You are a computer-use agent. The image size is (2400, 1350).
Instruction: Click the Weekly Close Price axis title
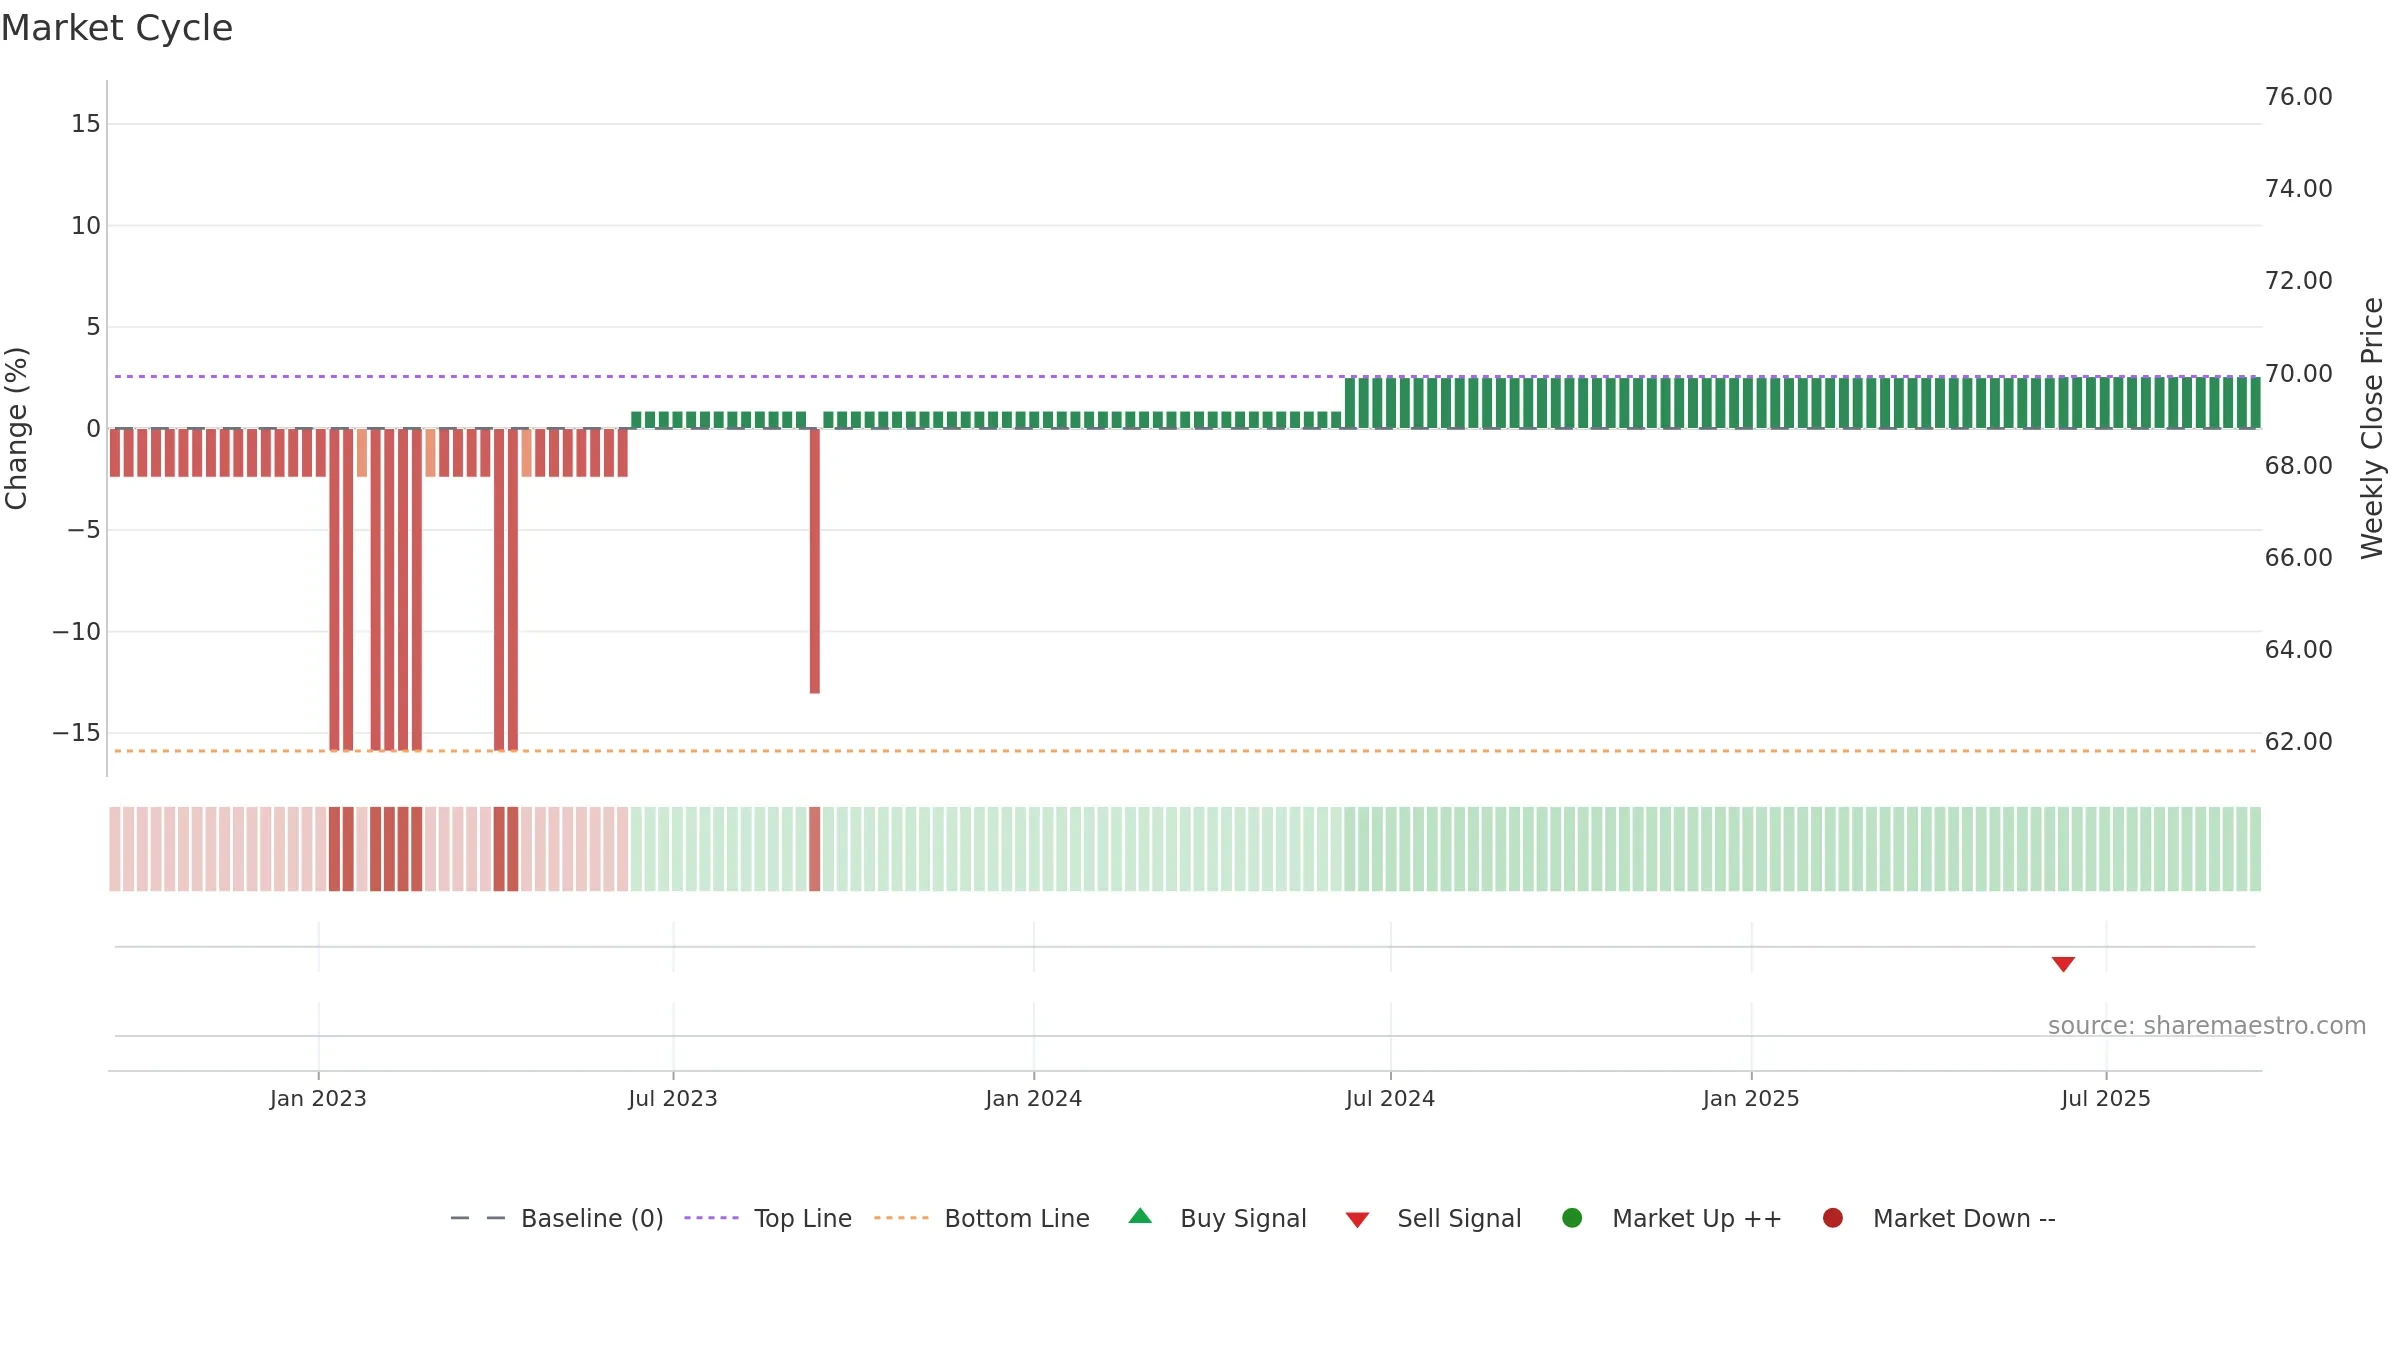click(2372, 428)
